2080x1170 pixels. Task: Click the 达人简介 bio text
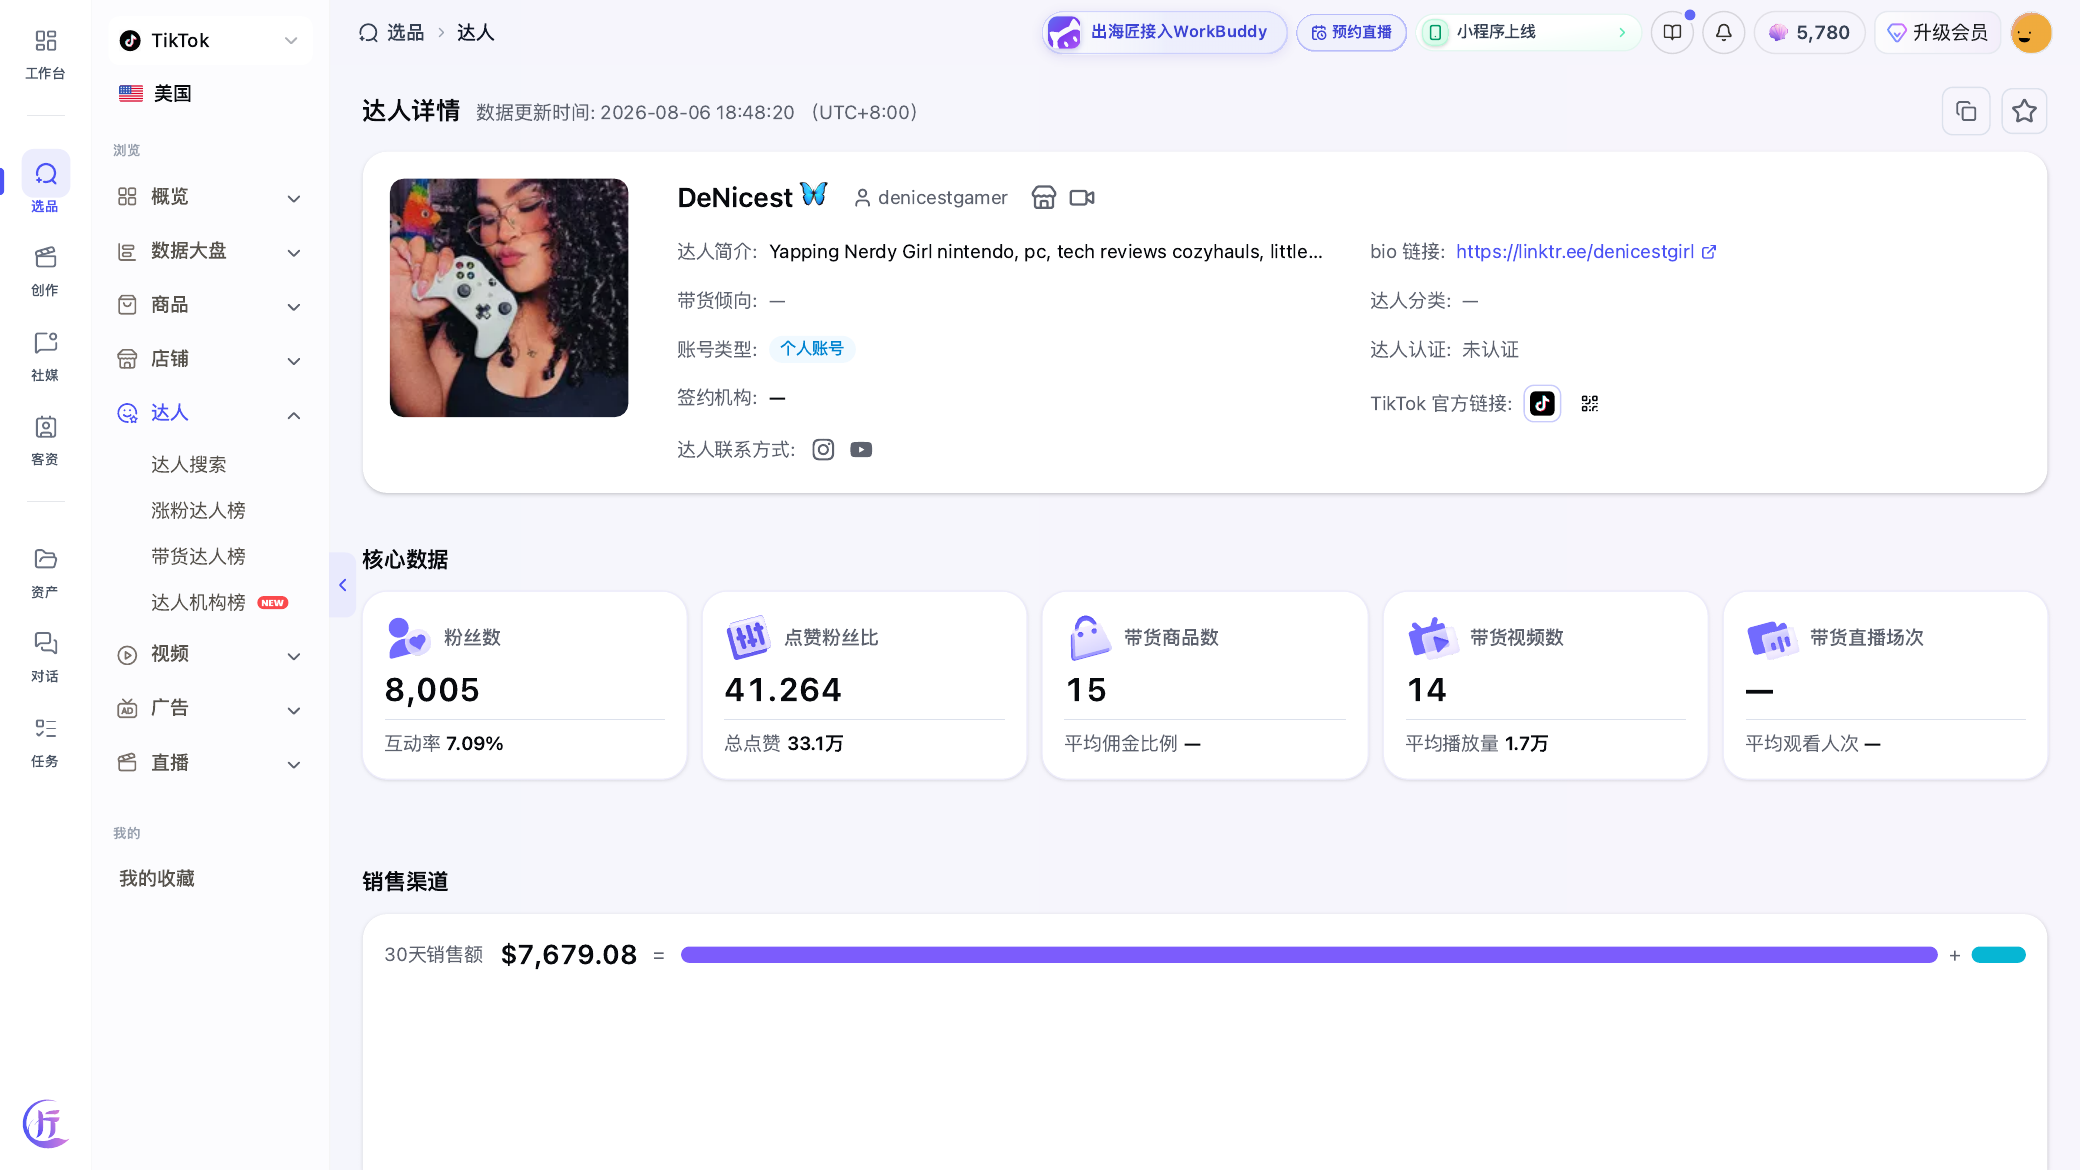pos(1046,252)
